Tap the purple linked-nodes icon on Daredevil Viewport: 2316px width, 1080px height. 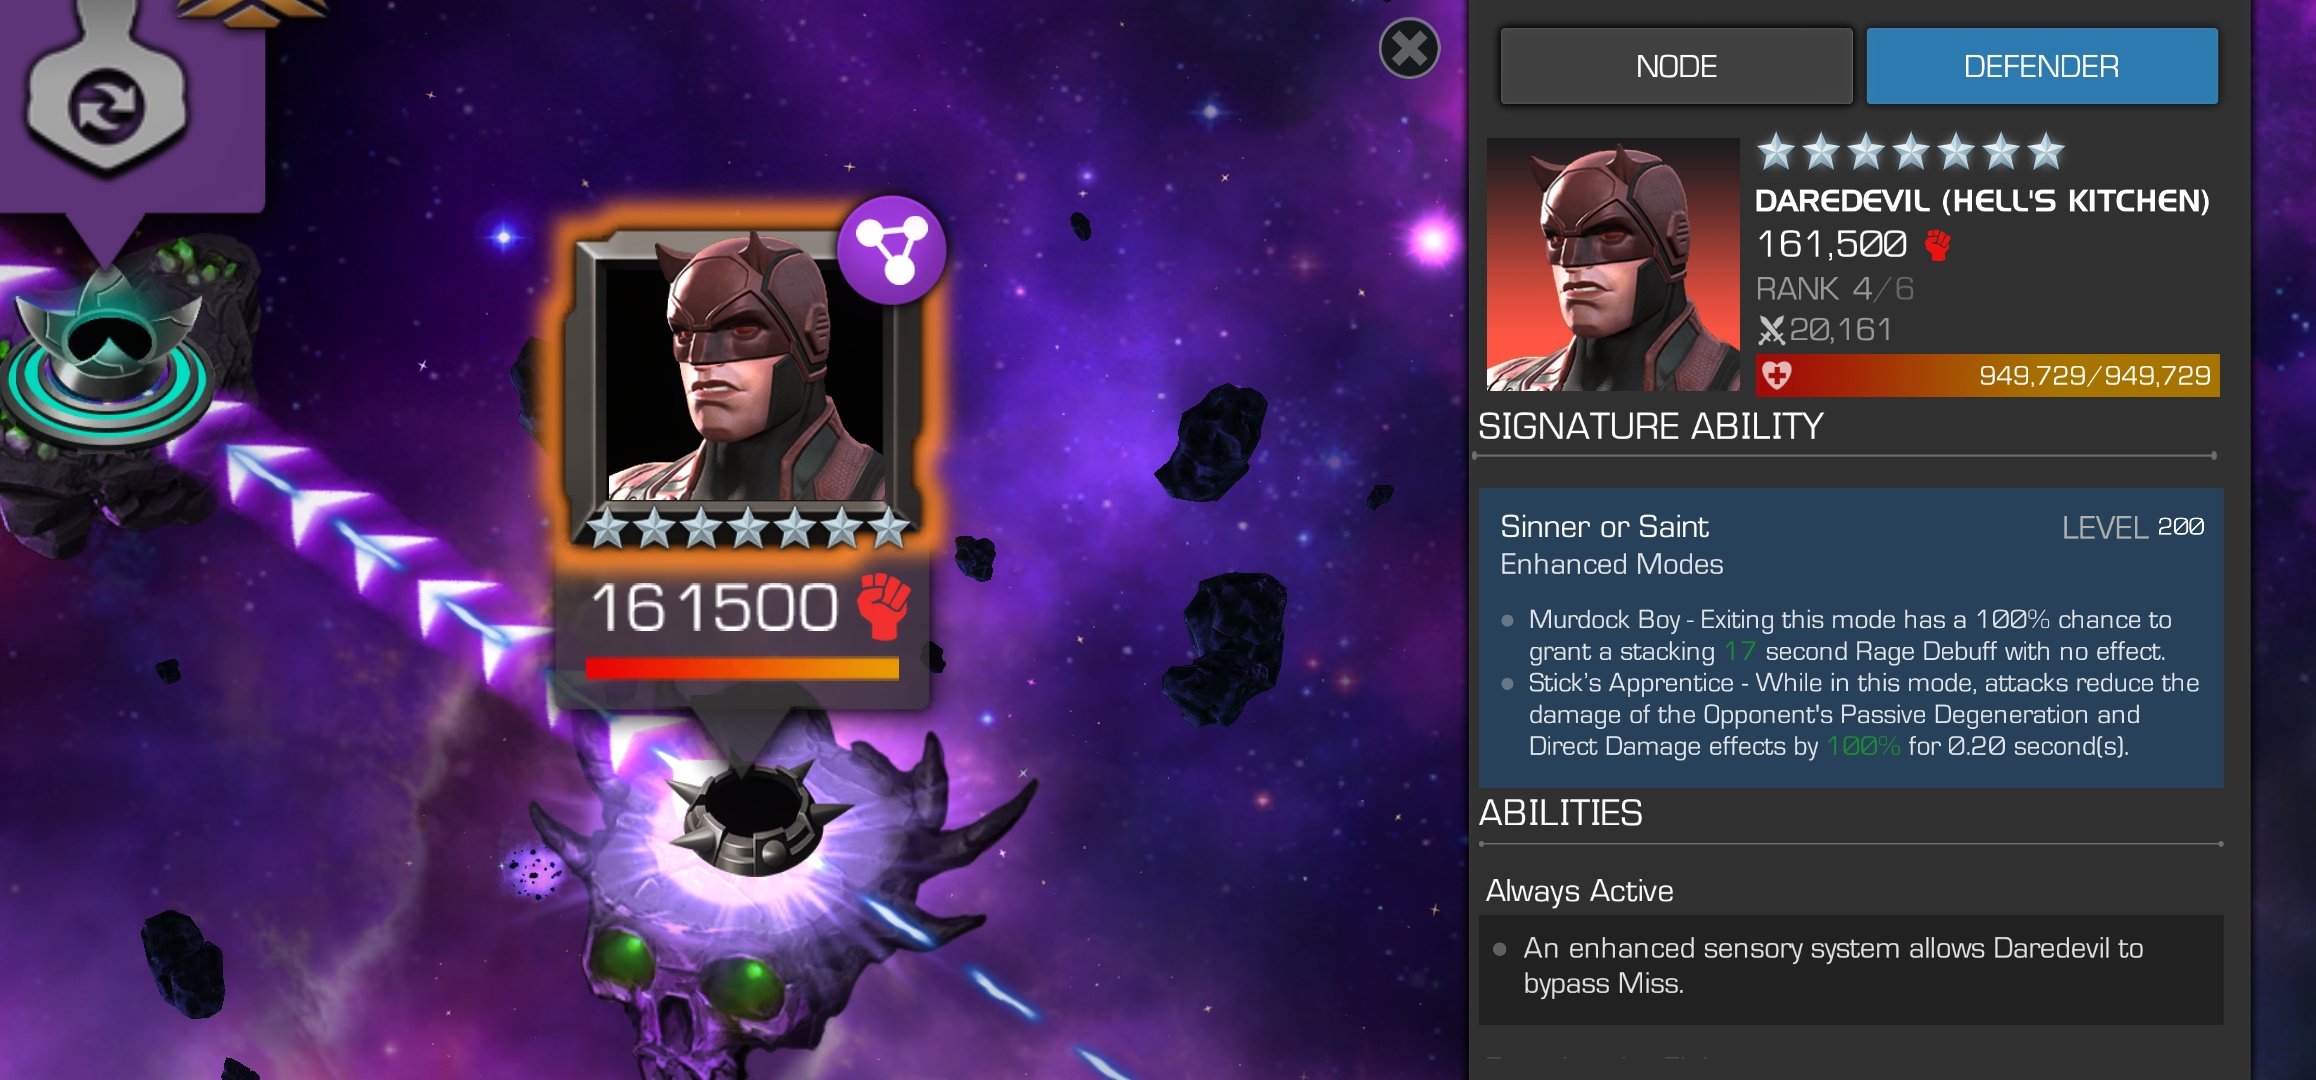pyautogui.click(x=891, y=251)
